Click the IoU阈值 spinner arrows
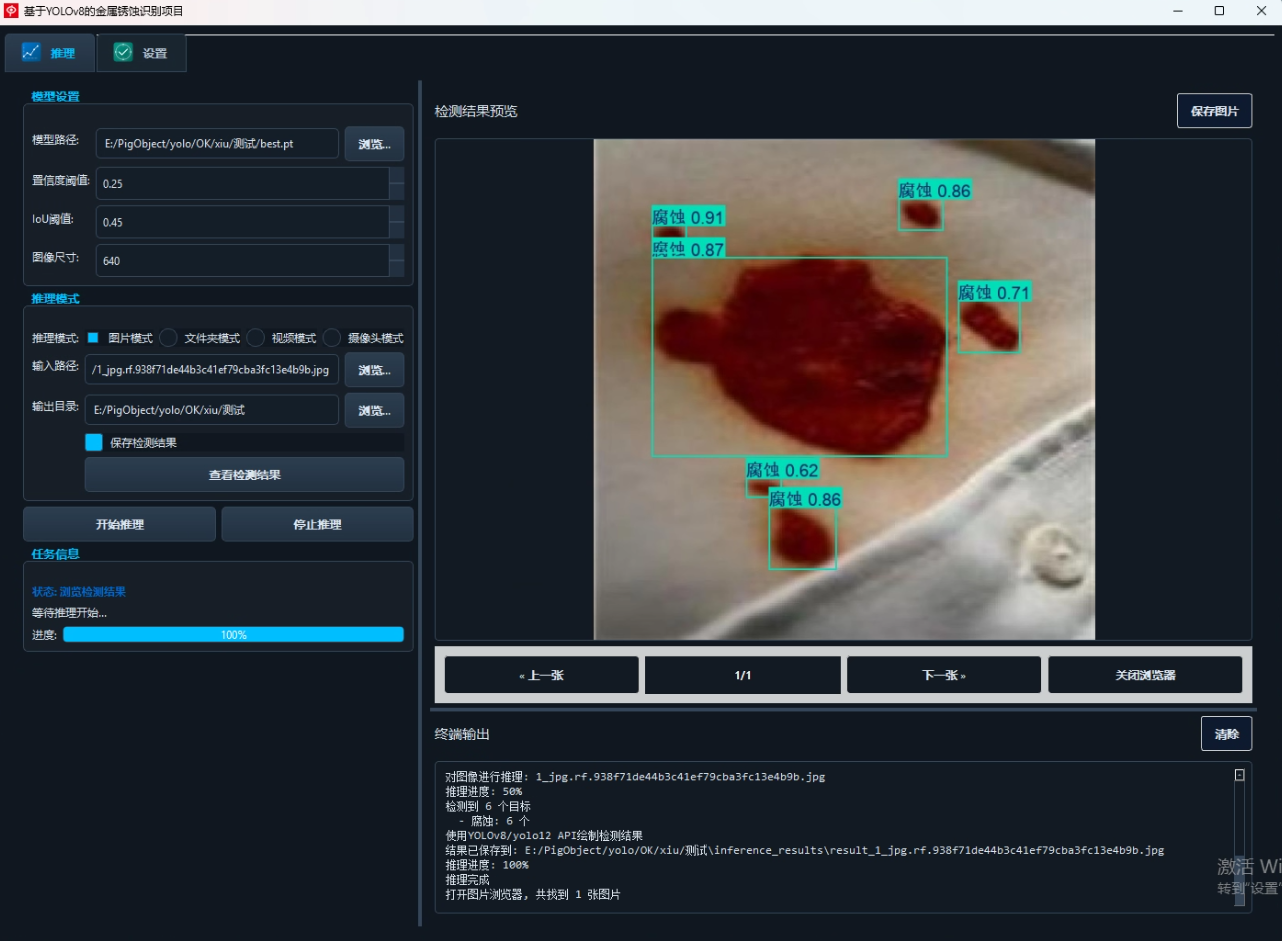This screenshot has height=941, width=1282. pyautogui.click(x=397, y=222)
